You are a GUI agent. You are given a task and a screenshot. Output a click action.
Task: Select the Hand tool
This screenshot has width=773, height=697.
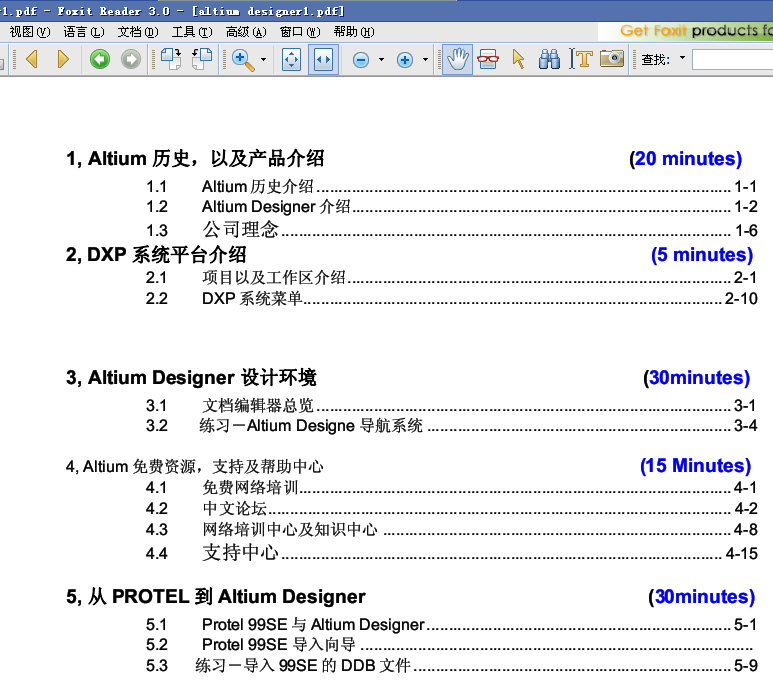pyautogui.click(x=457, y=60)
